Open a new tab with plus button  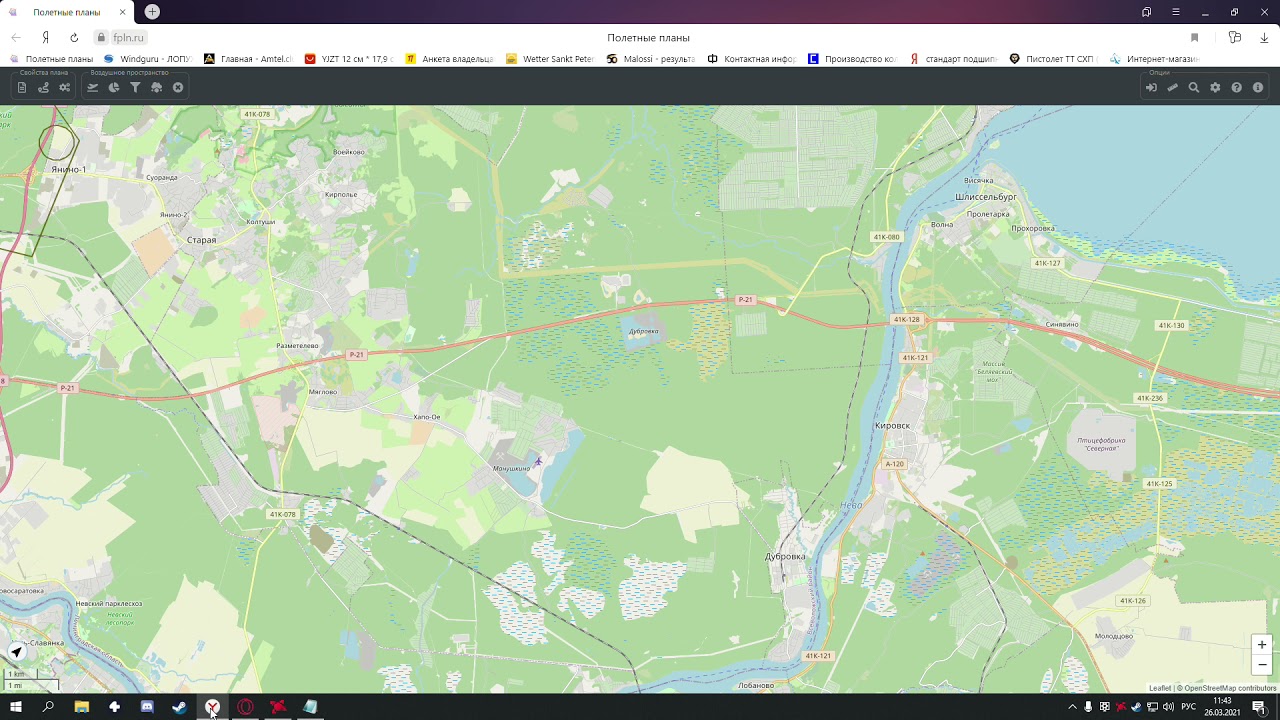152,12
